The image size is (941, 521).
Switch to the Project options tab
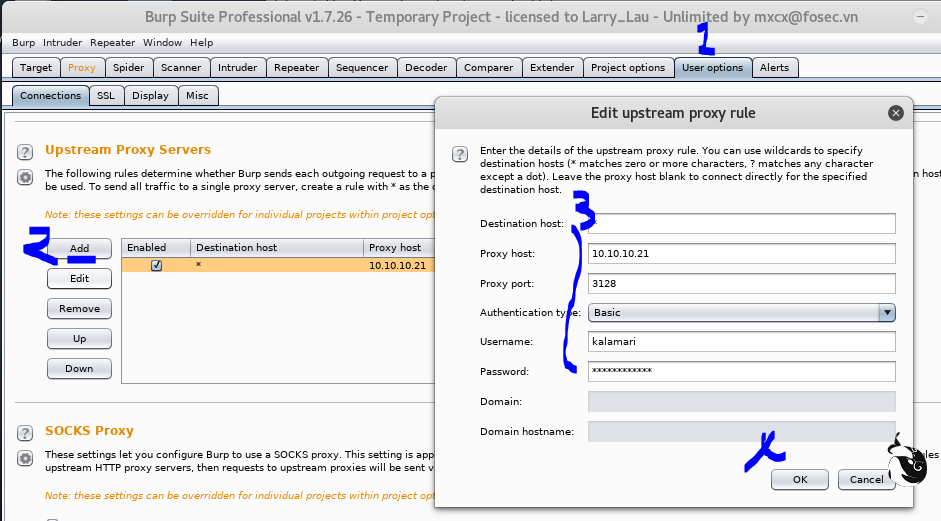point(627,68)
